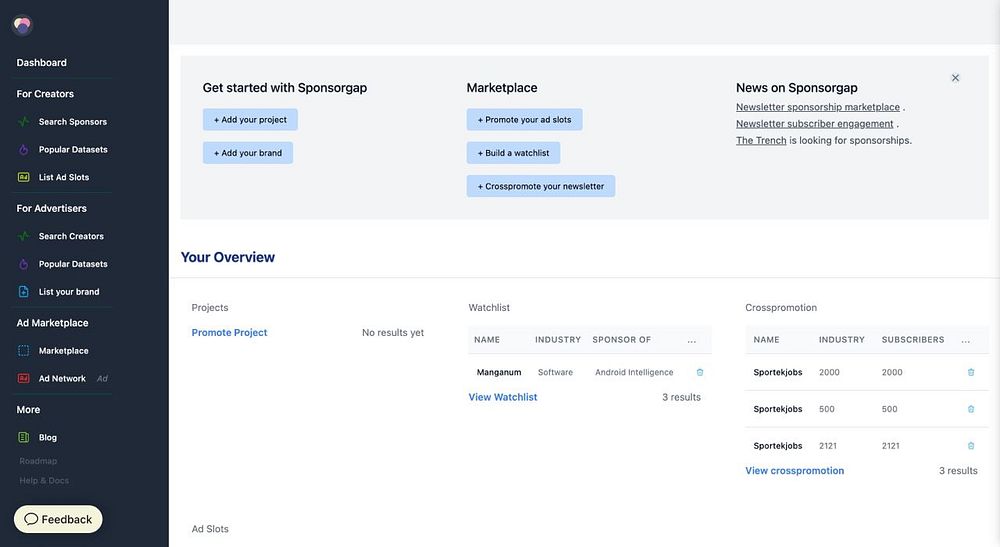This screenshot has height=547, width=1000.
Task: Click the Blog icon in sidebar
Action: [x=23, y=437]
